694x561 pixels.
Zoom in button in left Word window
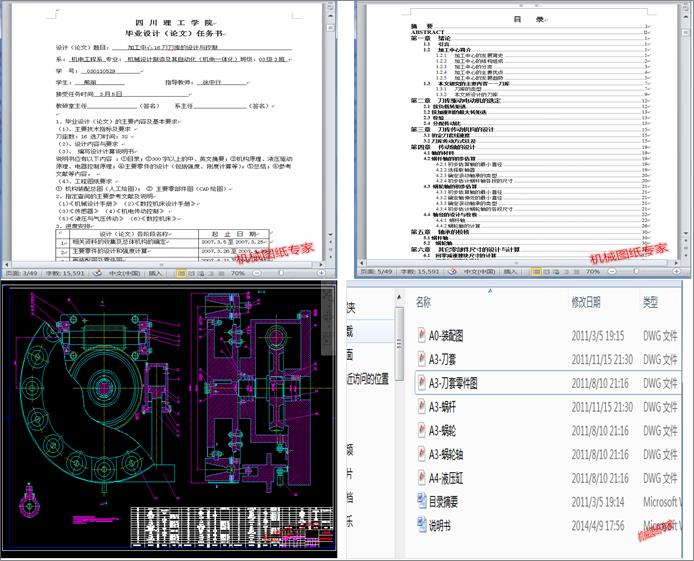[x=321, y=273]
